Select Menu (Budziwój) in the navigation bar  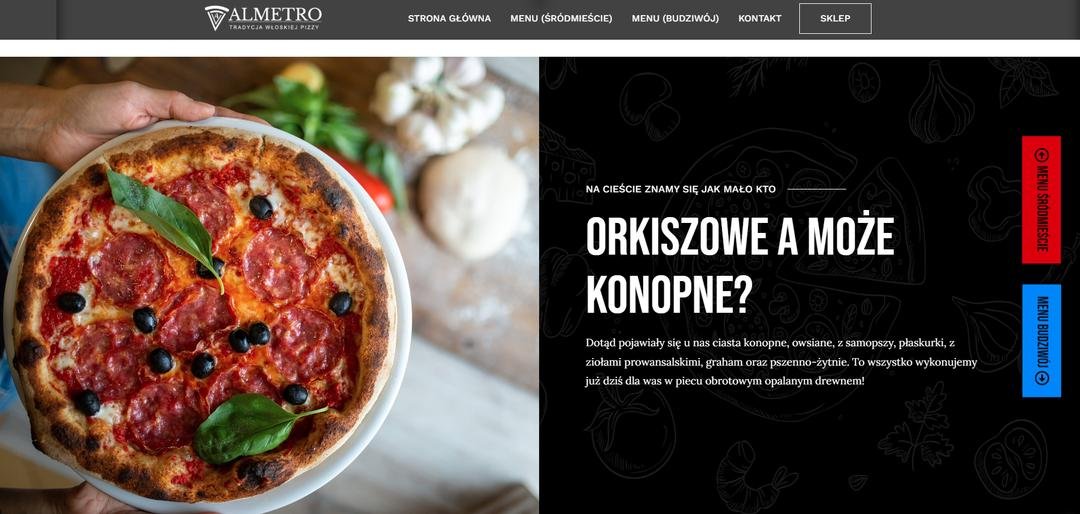[x=675, y=19]
